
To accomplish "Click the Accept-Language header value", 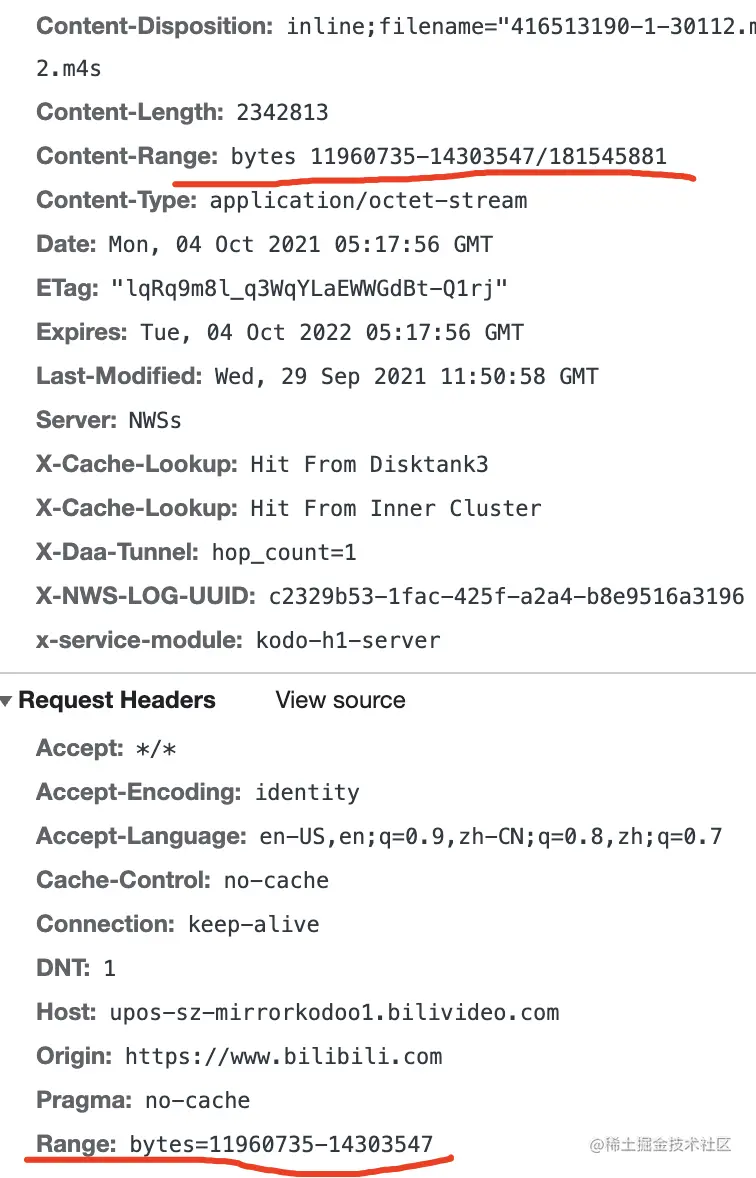I will [491, 836].
